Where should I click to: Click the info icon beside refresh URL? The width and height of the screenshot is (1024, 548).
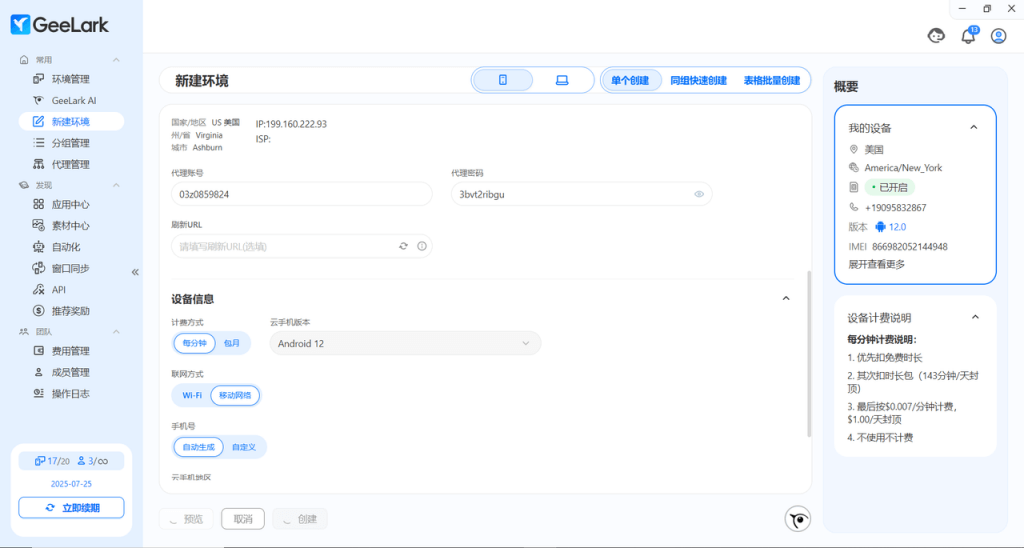coord(421,246)
